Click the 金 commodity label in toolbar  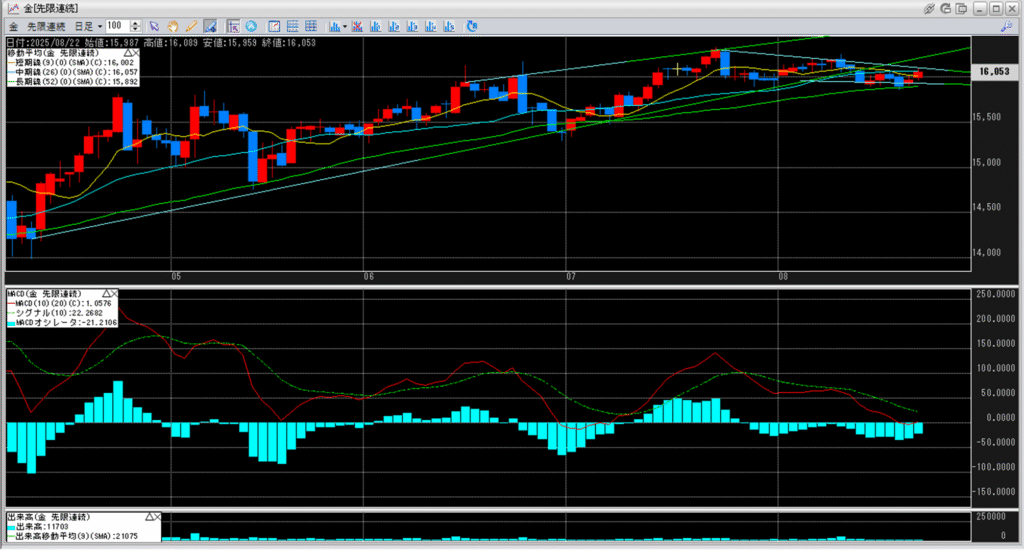pos(14,27)
